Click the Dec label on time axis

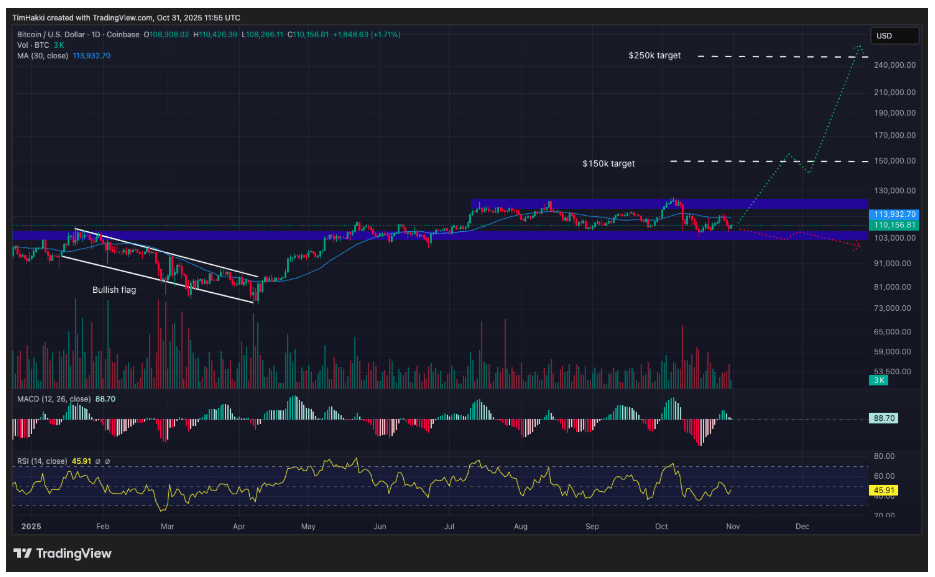(x=802, y=526)
